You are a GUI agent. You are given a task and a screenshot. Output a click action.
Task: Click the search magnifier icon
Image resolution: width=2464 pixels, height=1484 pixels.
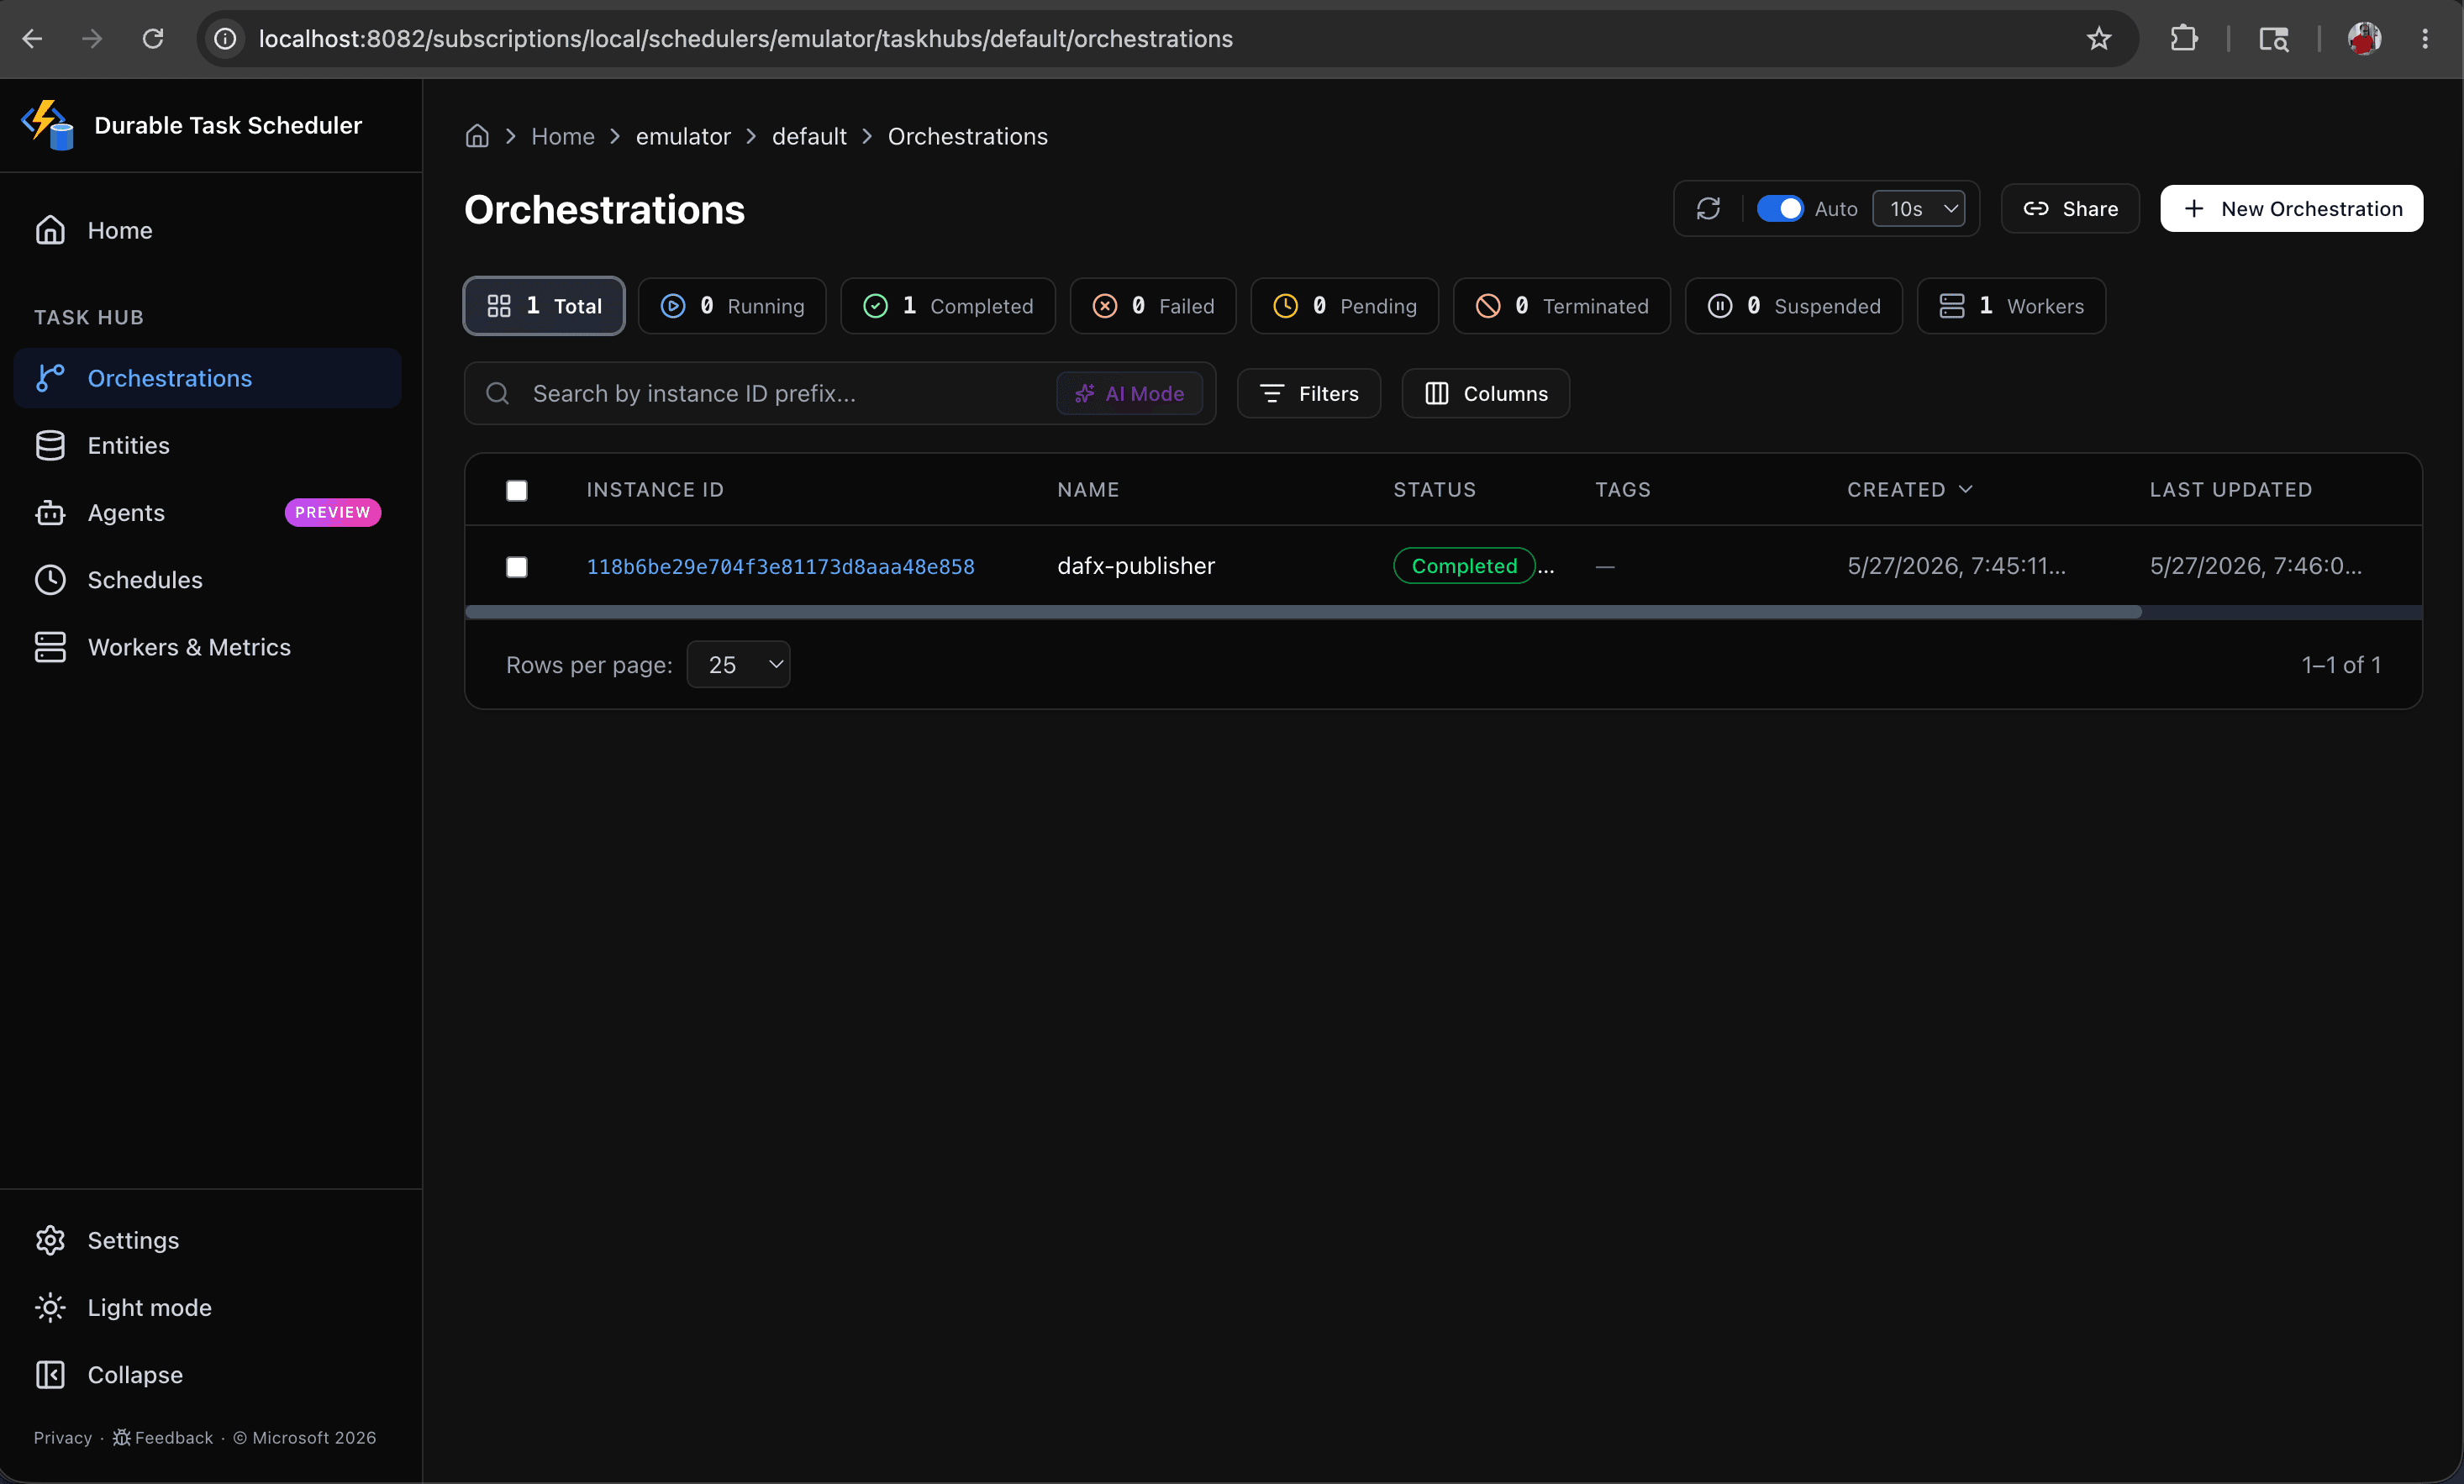pos(498,393)
